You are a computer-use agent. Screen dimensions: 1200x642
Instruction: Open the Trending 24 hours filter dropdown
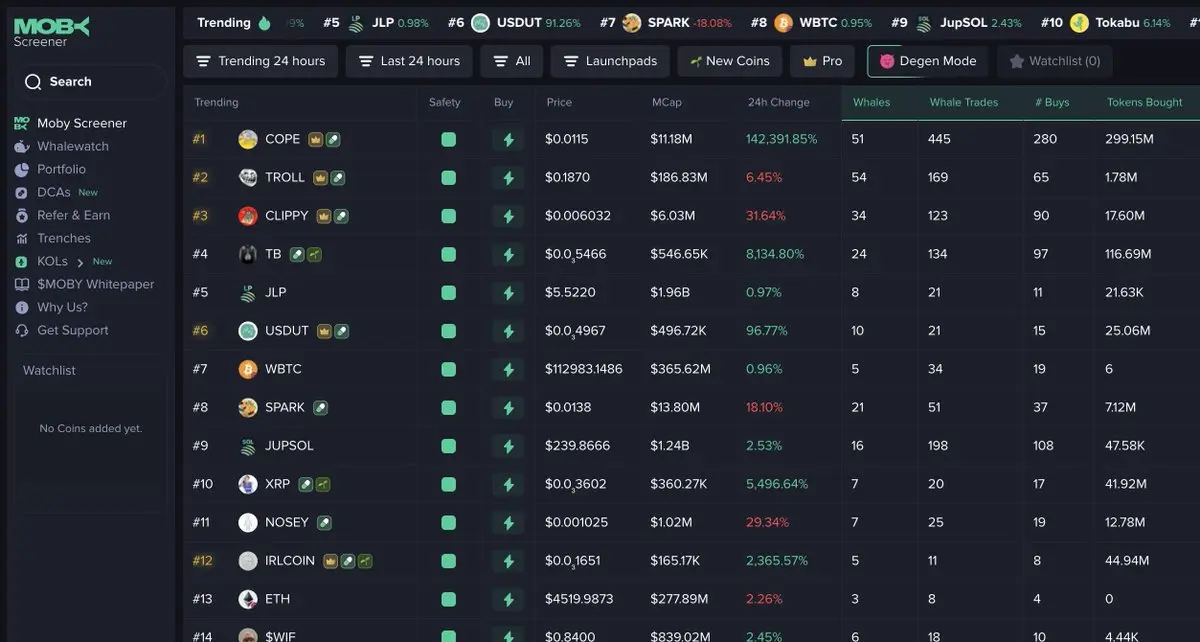(261, 61)
